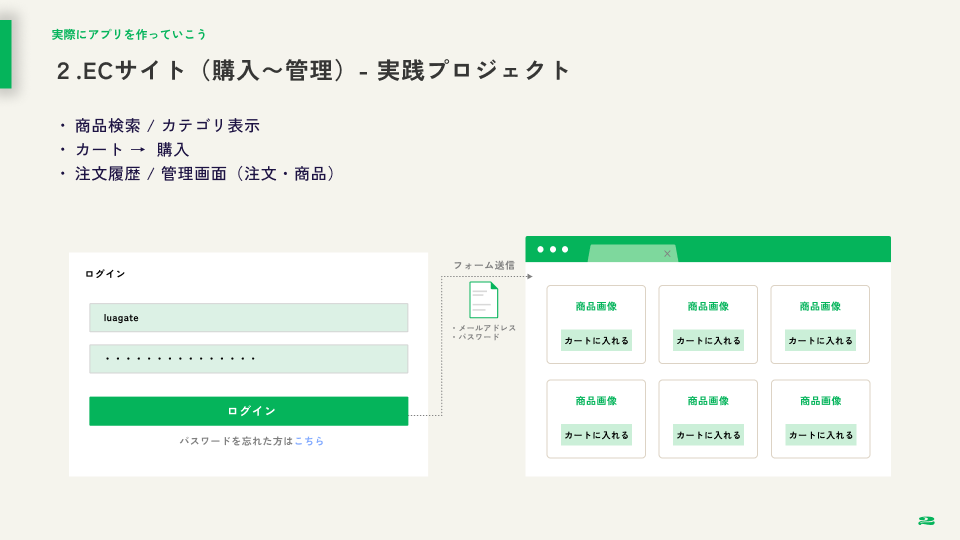Close the browser tab with the x
The image size is (960, 540).
coord(667,253)
